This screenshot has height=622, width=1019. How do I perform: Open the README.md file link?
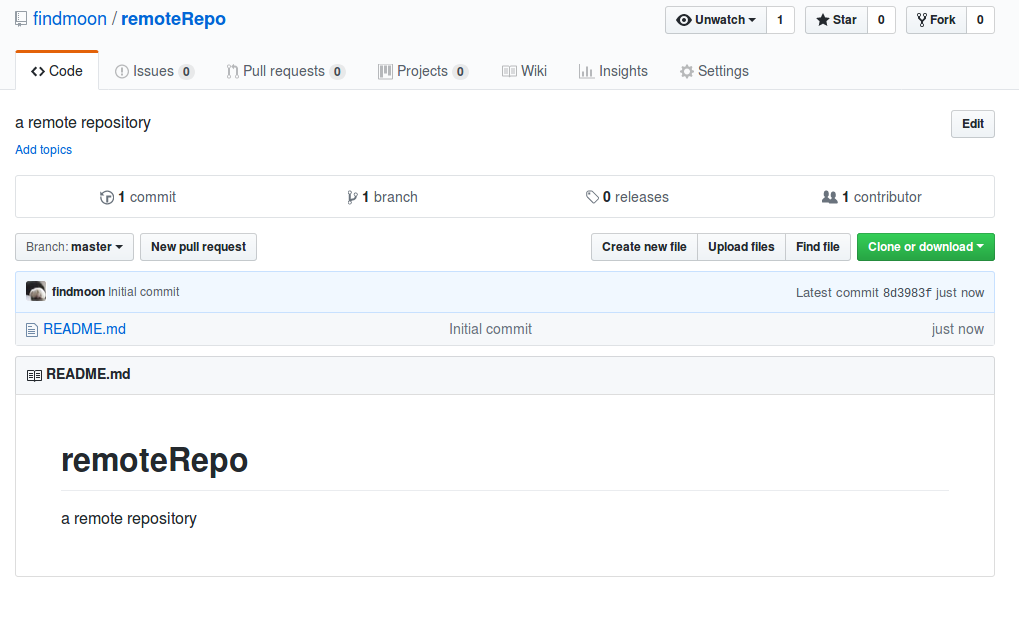pos(84,329)
